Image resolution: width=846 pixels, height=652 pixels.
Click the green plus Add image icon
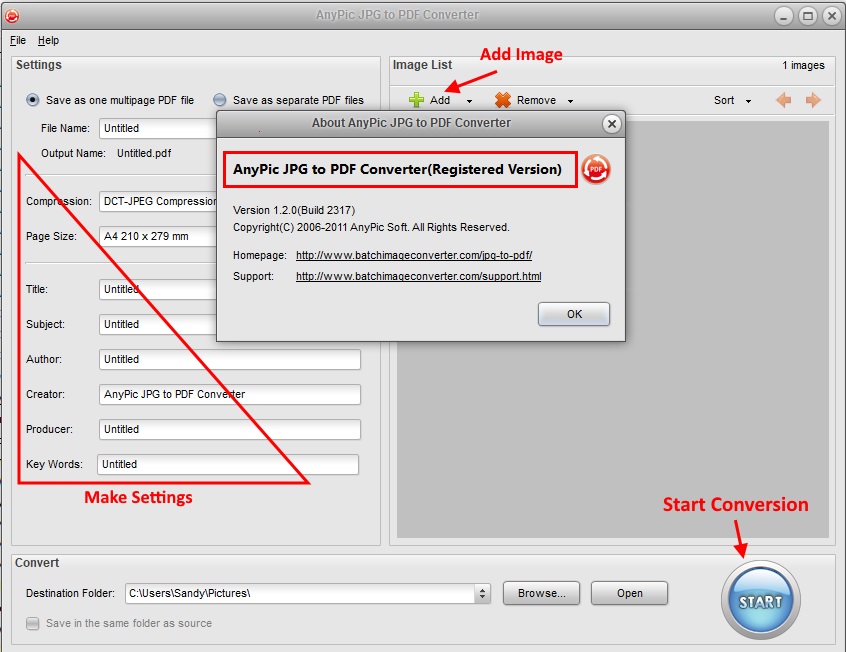click(417, 100)
